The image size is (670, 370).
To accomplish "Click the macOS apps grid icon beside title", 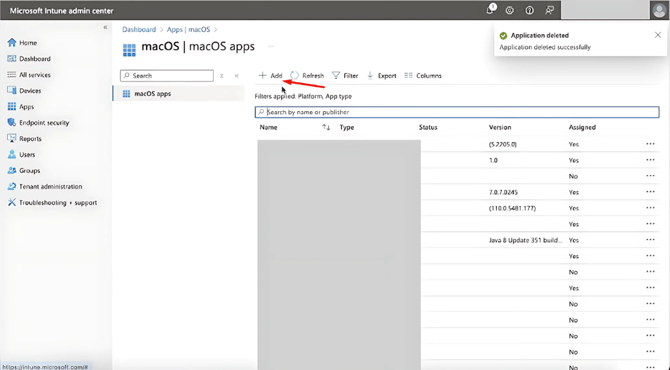I will click(129, 50).
